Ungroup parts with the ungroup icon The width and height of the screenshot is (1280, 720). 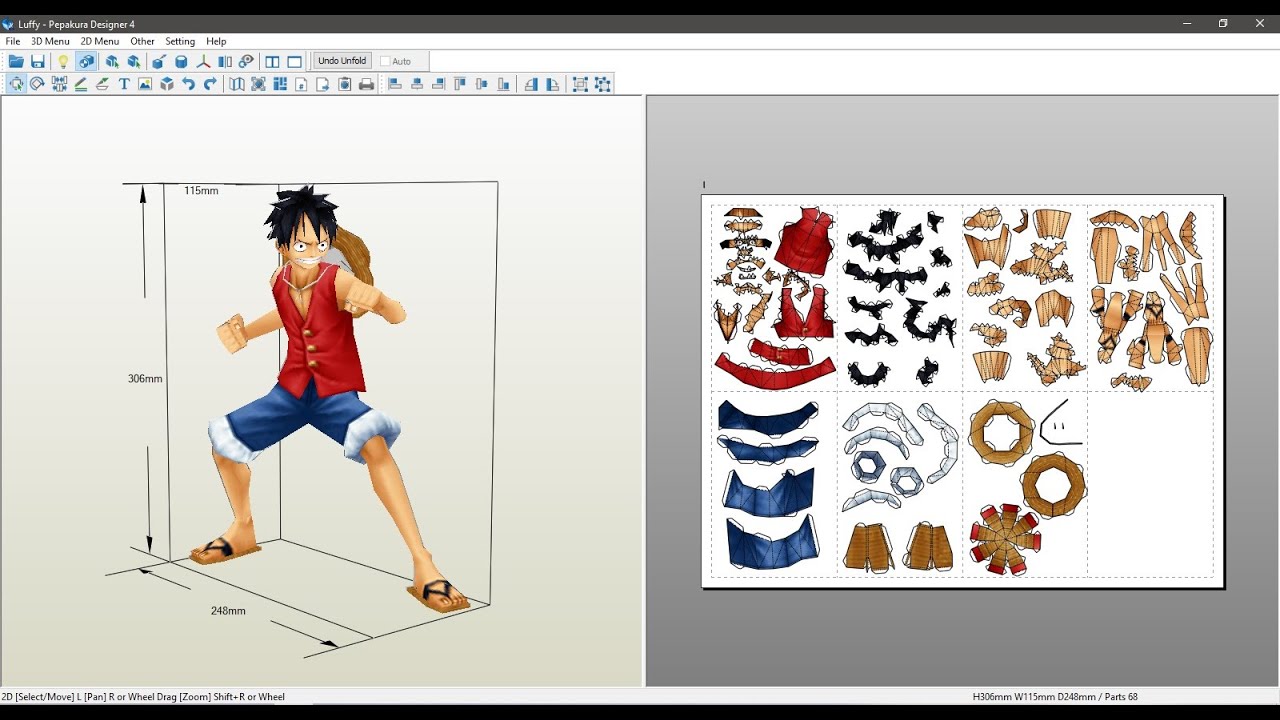tap(602, 84)
